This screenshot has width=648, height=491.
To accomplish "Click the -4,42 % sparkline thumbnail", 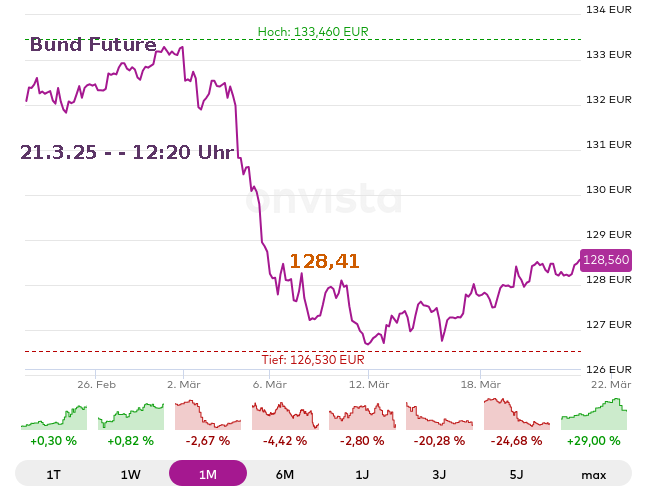I will click(x=285, y=416).
